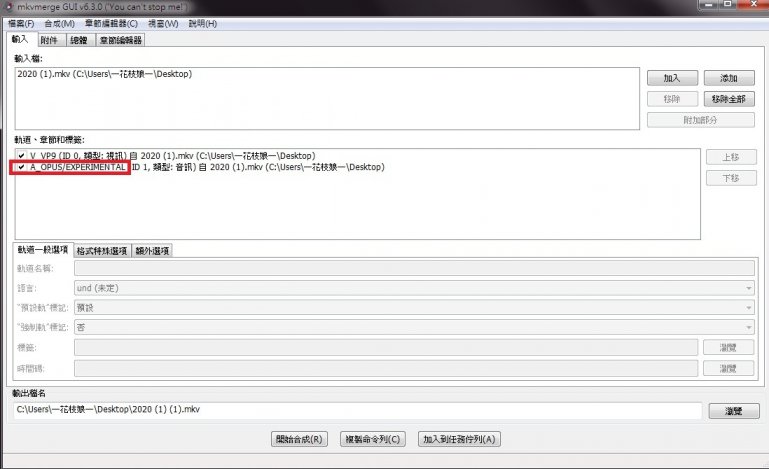Click 瀏覽 next to output filename
The image size is (769, 469).
click(728, 411)
